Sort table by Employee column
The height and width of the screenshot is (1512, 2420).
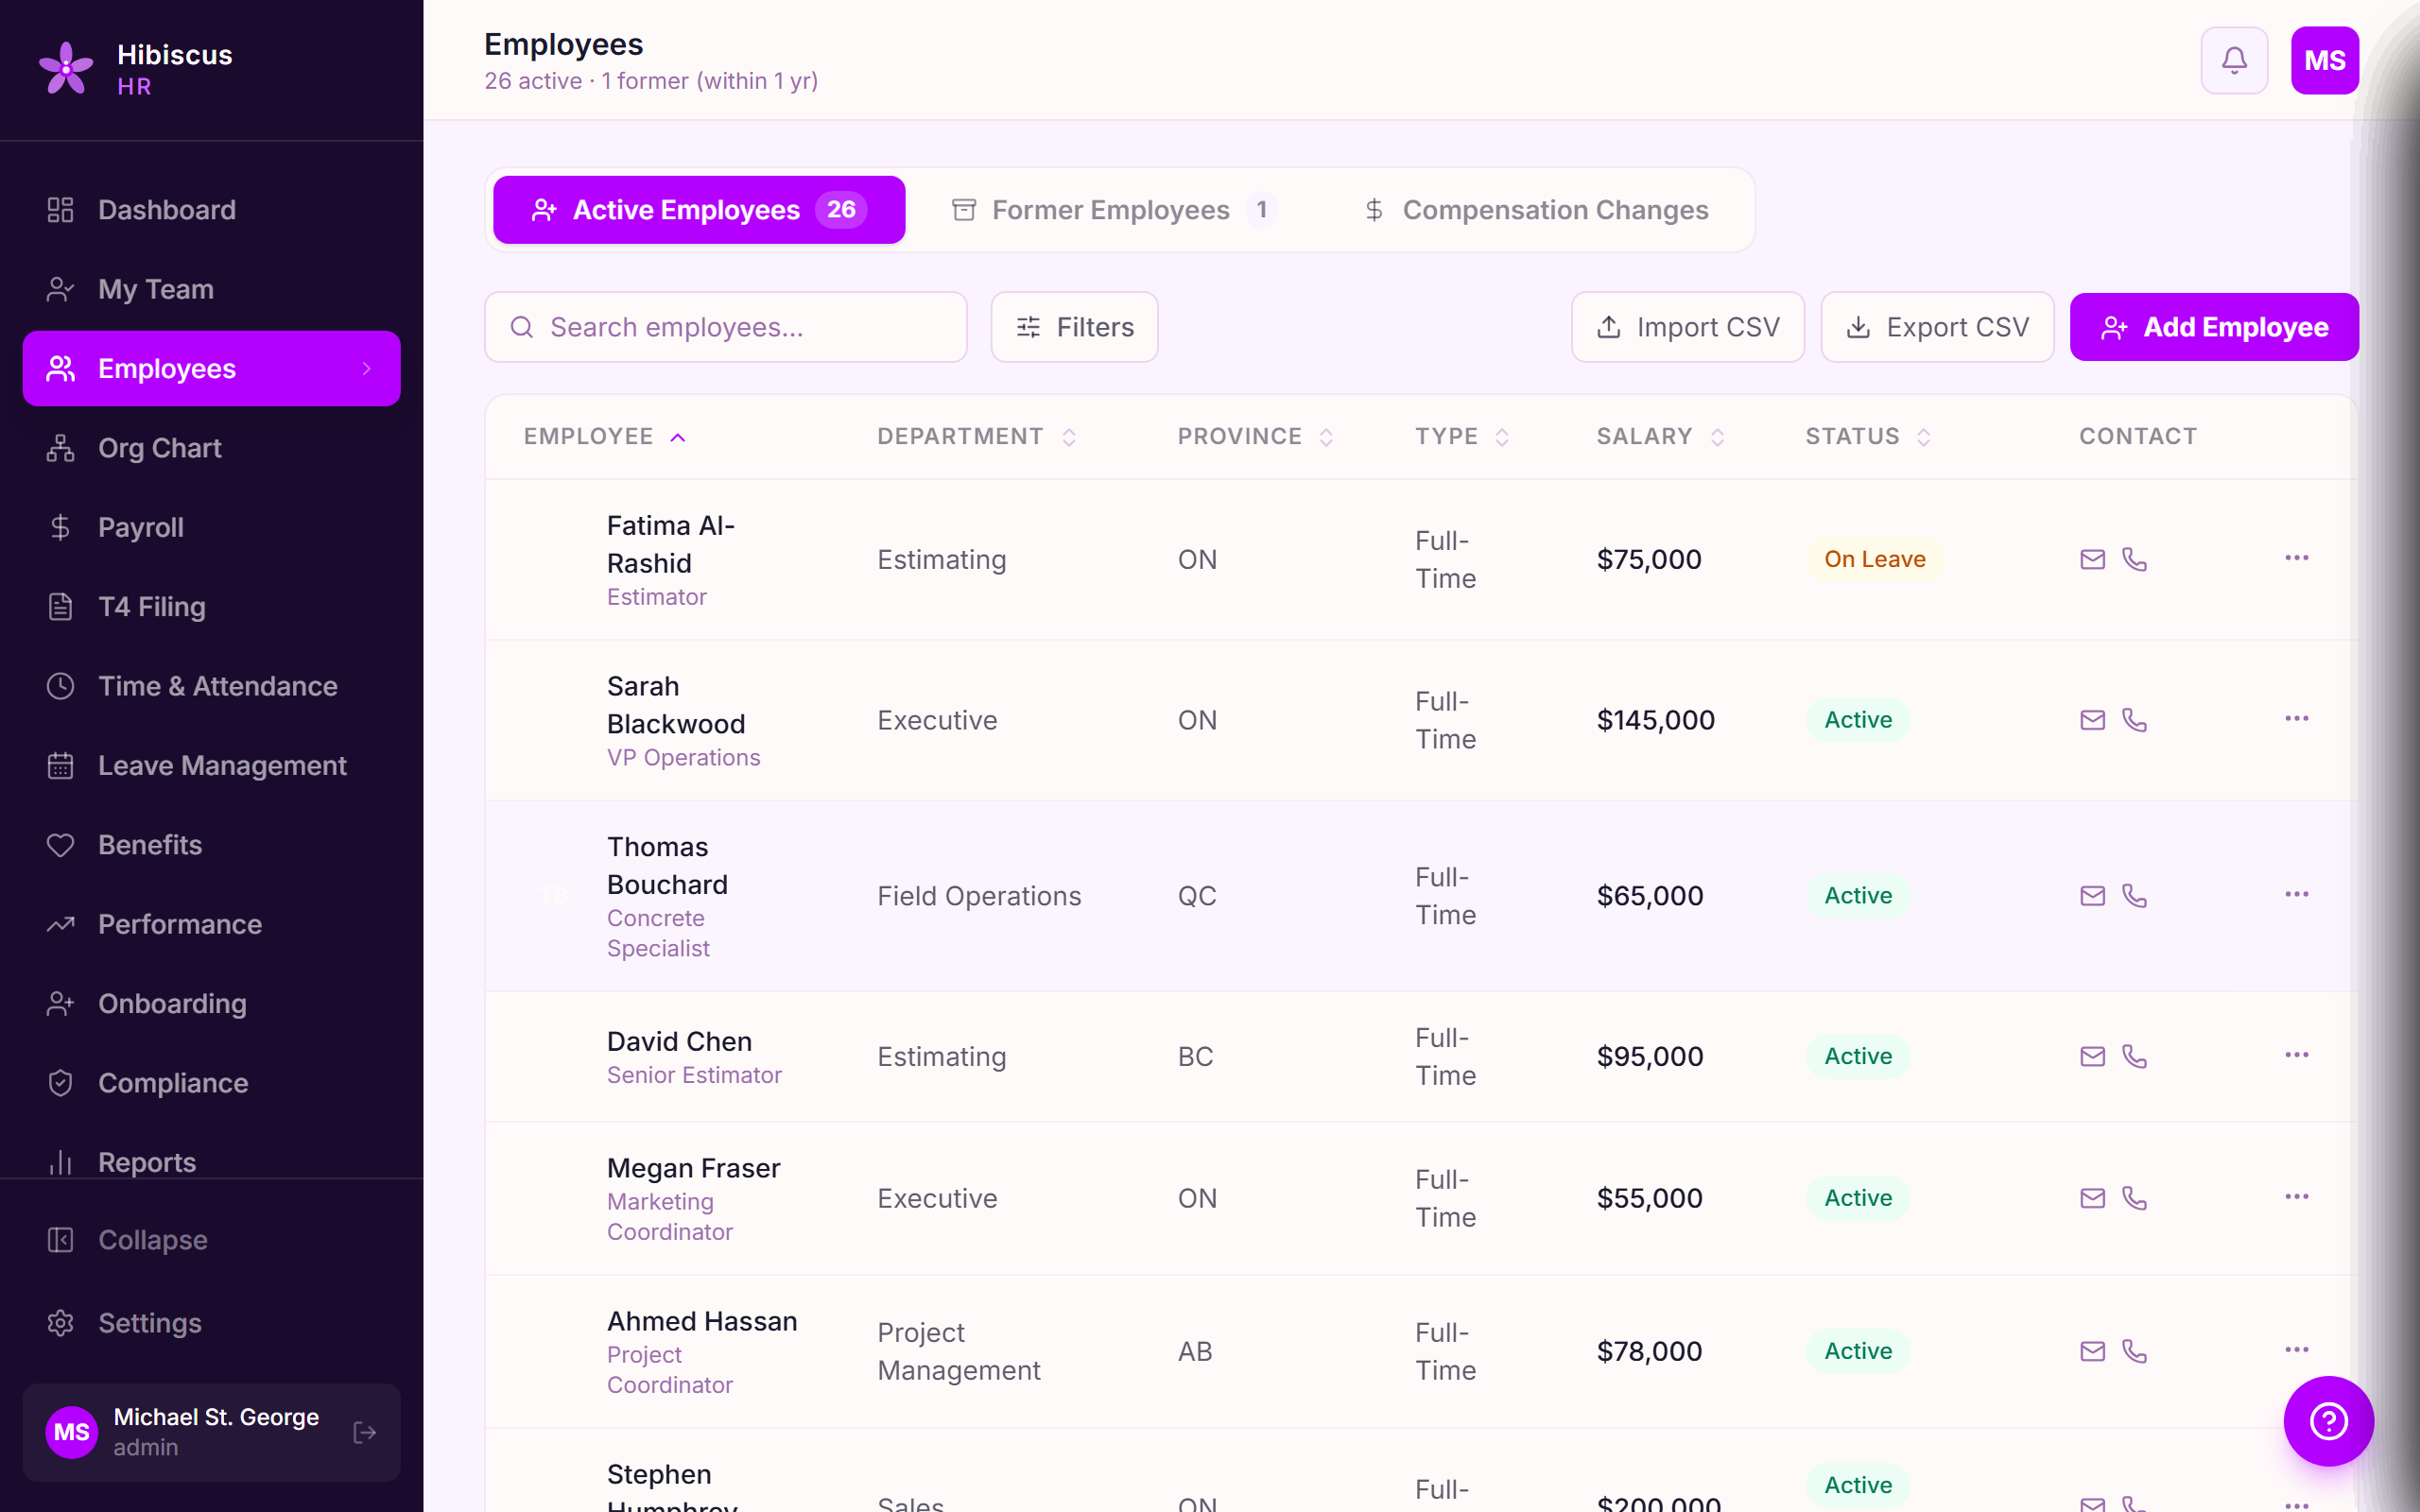pyautogui.click(x=604, y=437)
